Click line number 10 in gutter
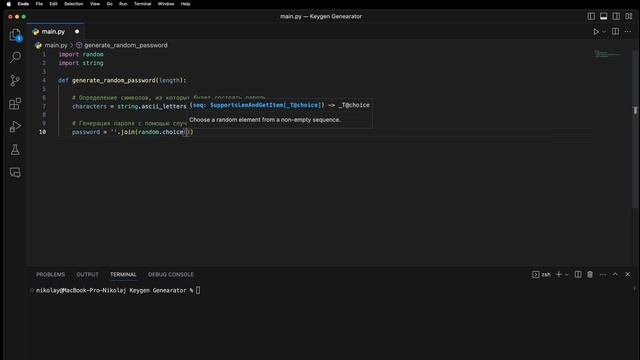Screen dimensions: 640x360 pyautogui.click(x=42, y=132)
